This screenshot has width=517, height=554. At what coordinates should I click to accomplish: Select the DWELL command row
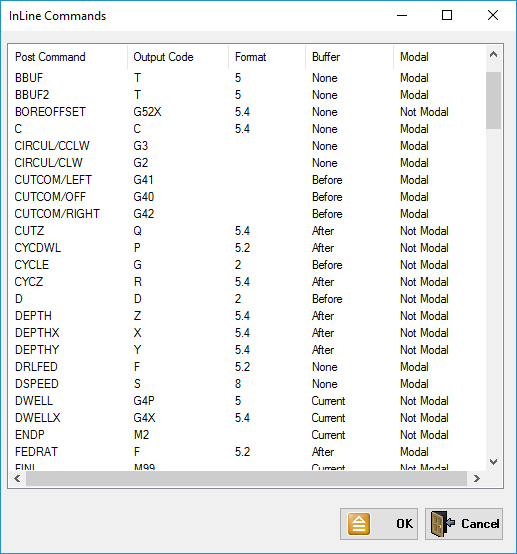pos(247,401)
